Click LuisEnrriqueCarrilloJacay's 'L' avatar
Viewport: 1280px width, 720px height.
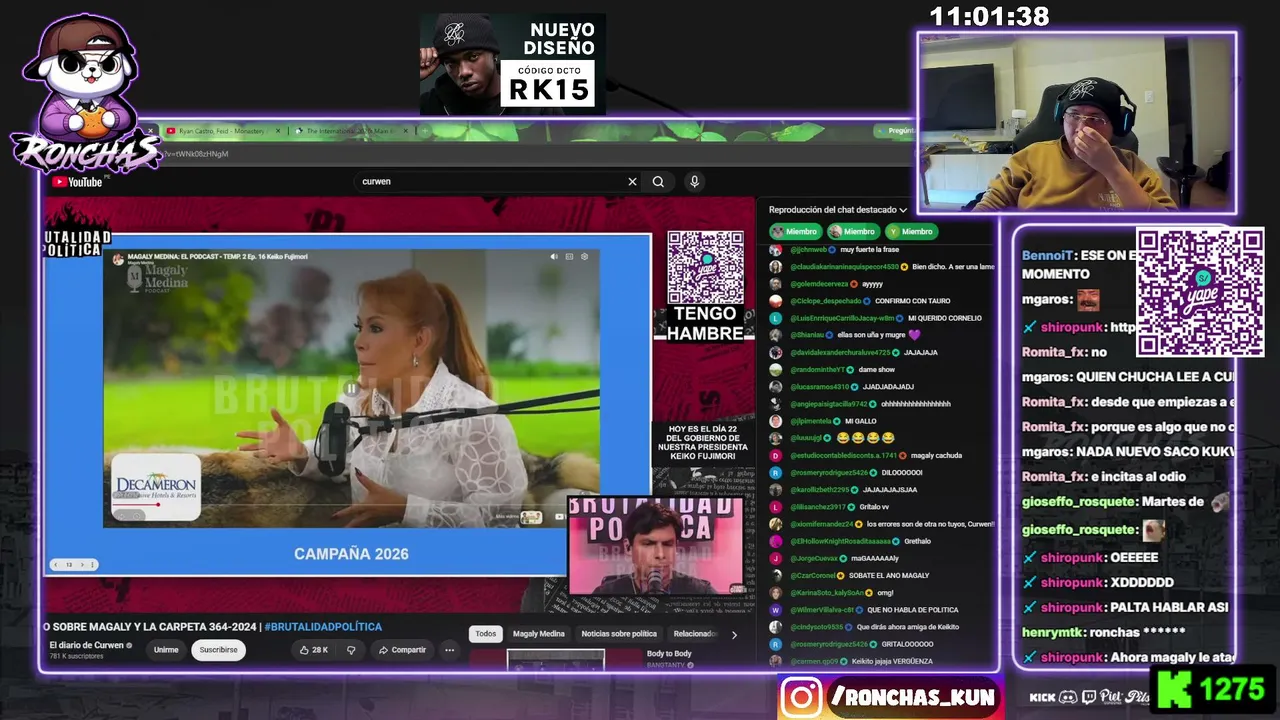(775, 318)
